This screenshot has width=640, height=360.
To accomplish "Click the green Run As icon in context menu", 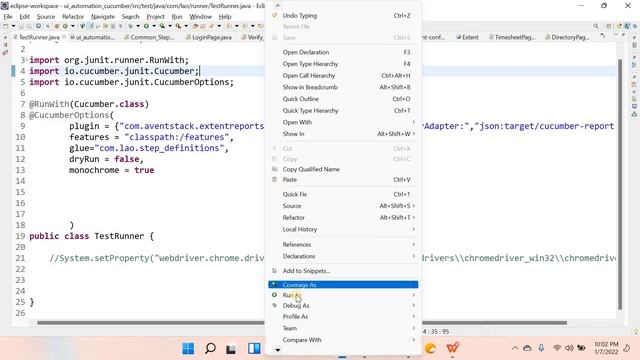I will click(x=274, y=295).
